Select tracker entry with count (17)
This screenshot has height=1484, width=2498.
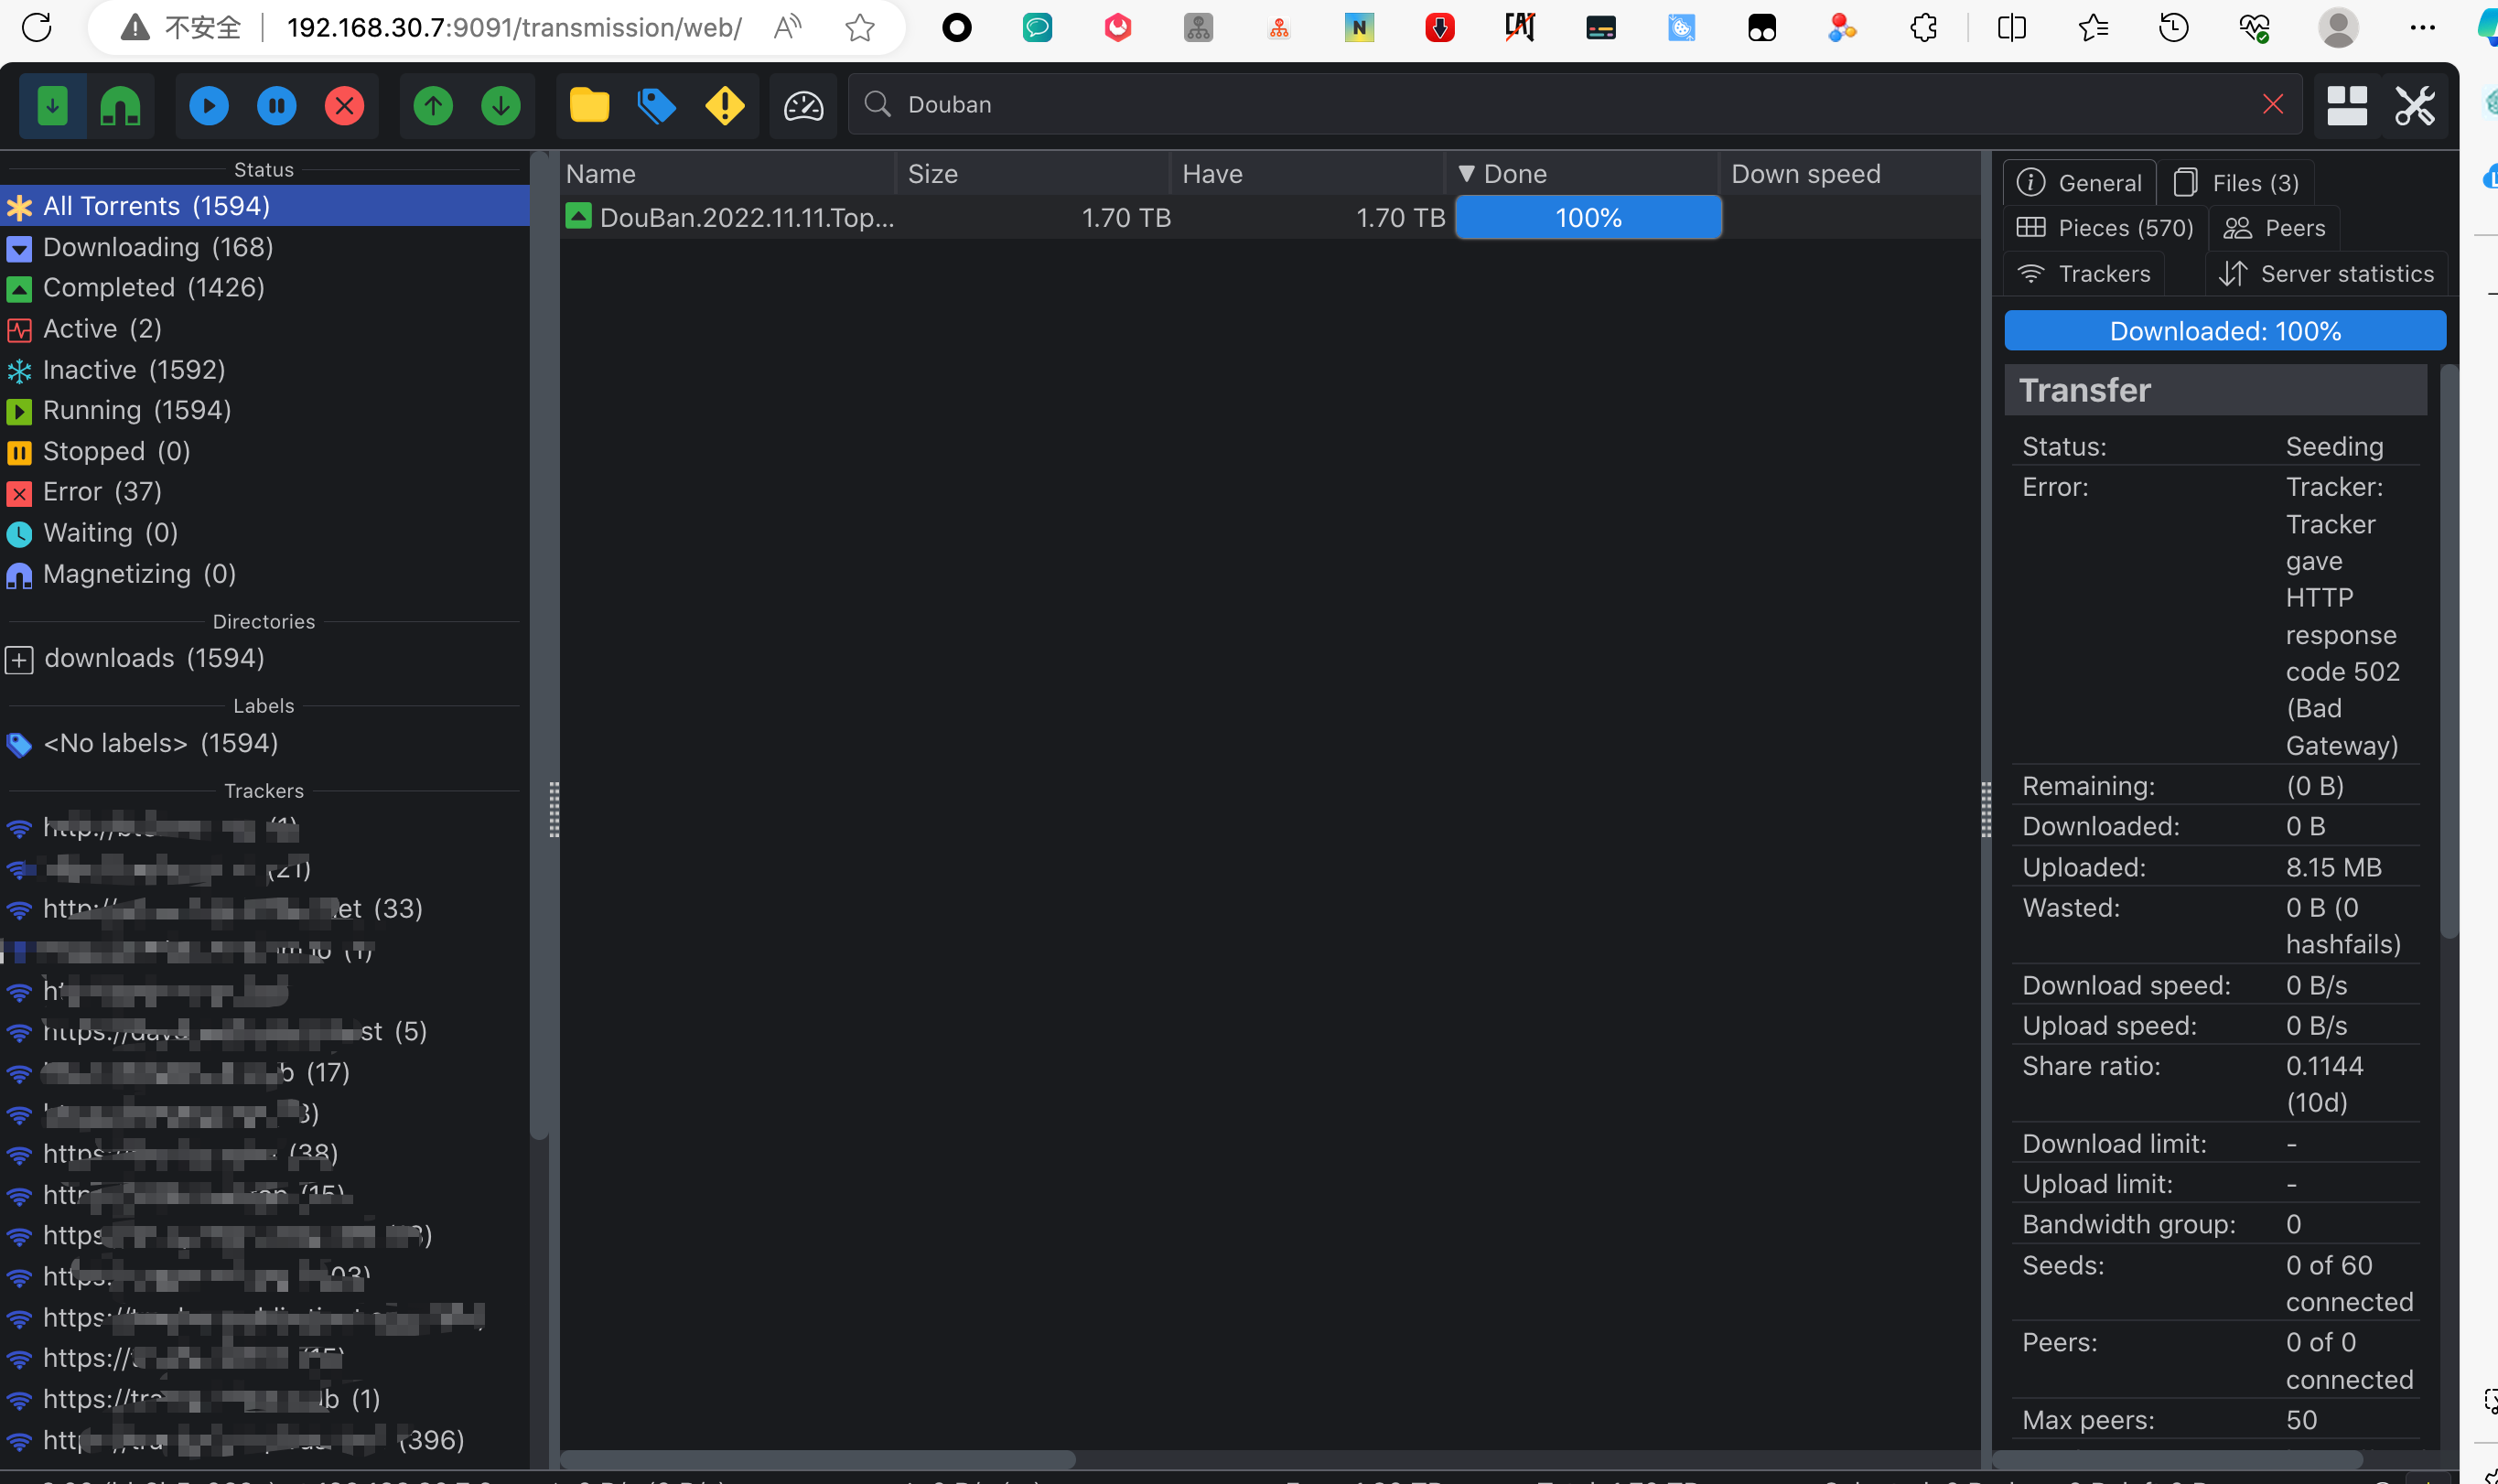coord(264,1073)
